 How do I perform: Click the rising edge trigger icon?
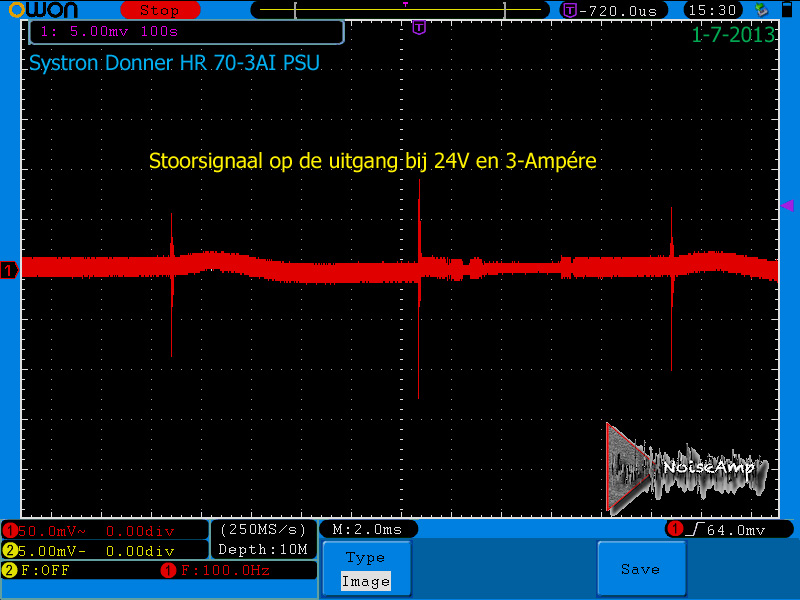[x=694, y=530]
